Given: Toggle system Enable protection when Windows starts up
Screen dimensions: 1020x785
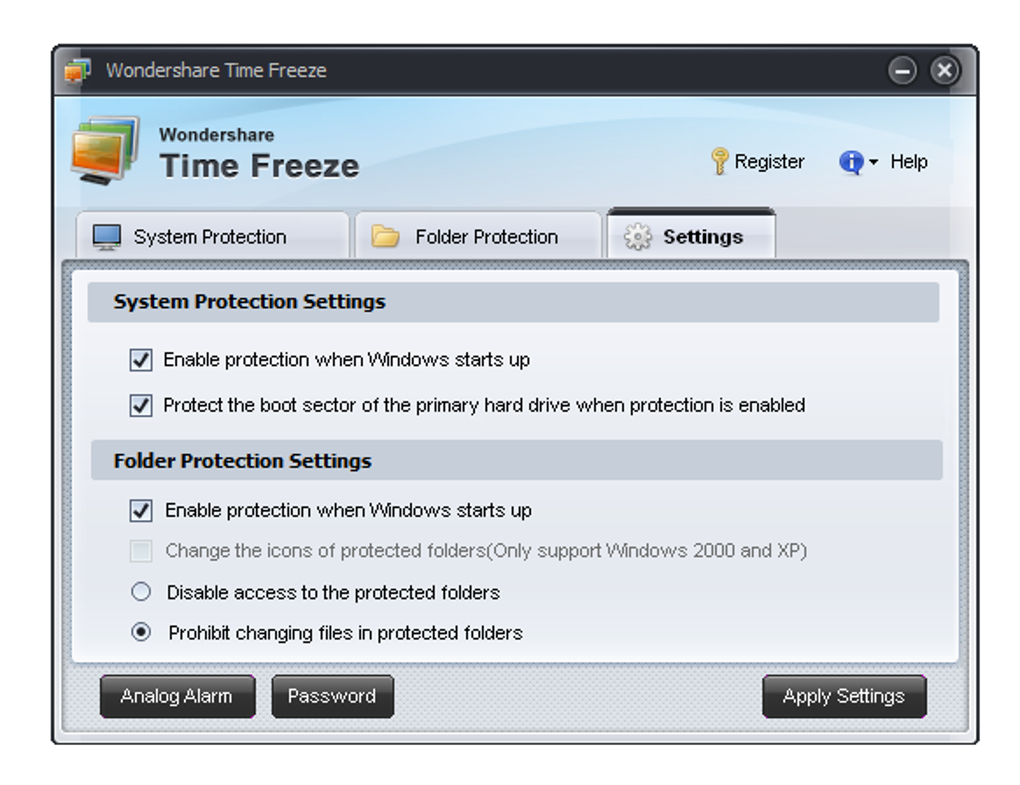Looking at the screenshot, I should click(x=141, y=360).
